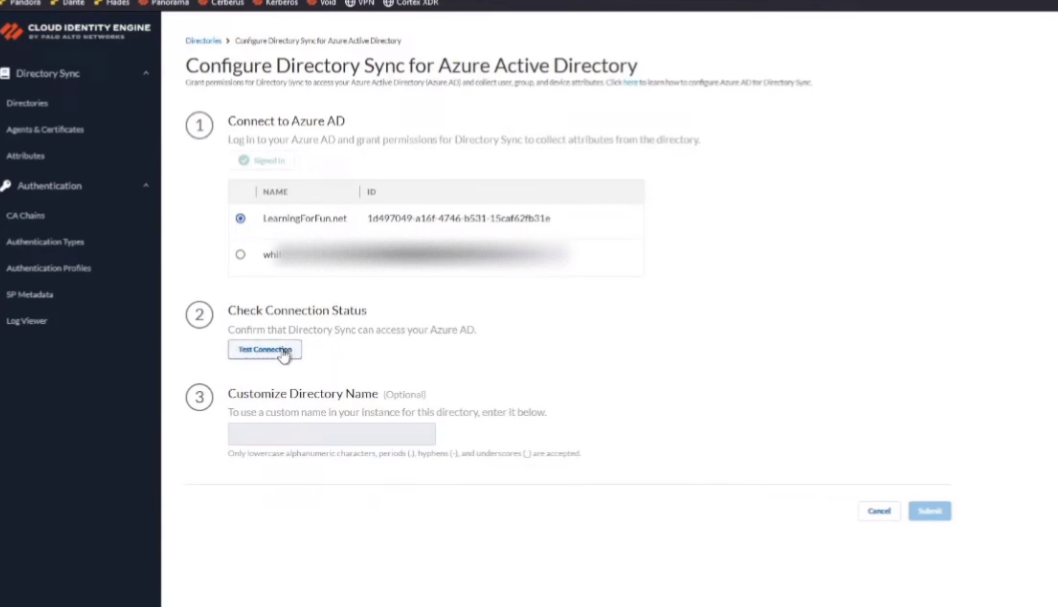1058x607 pixels.
Task: Open the Dante bookmark
Action: tap(67, 3)
